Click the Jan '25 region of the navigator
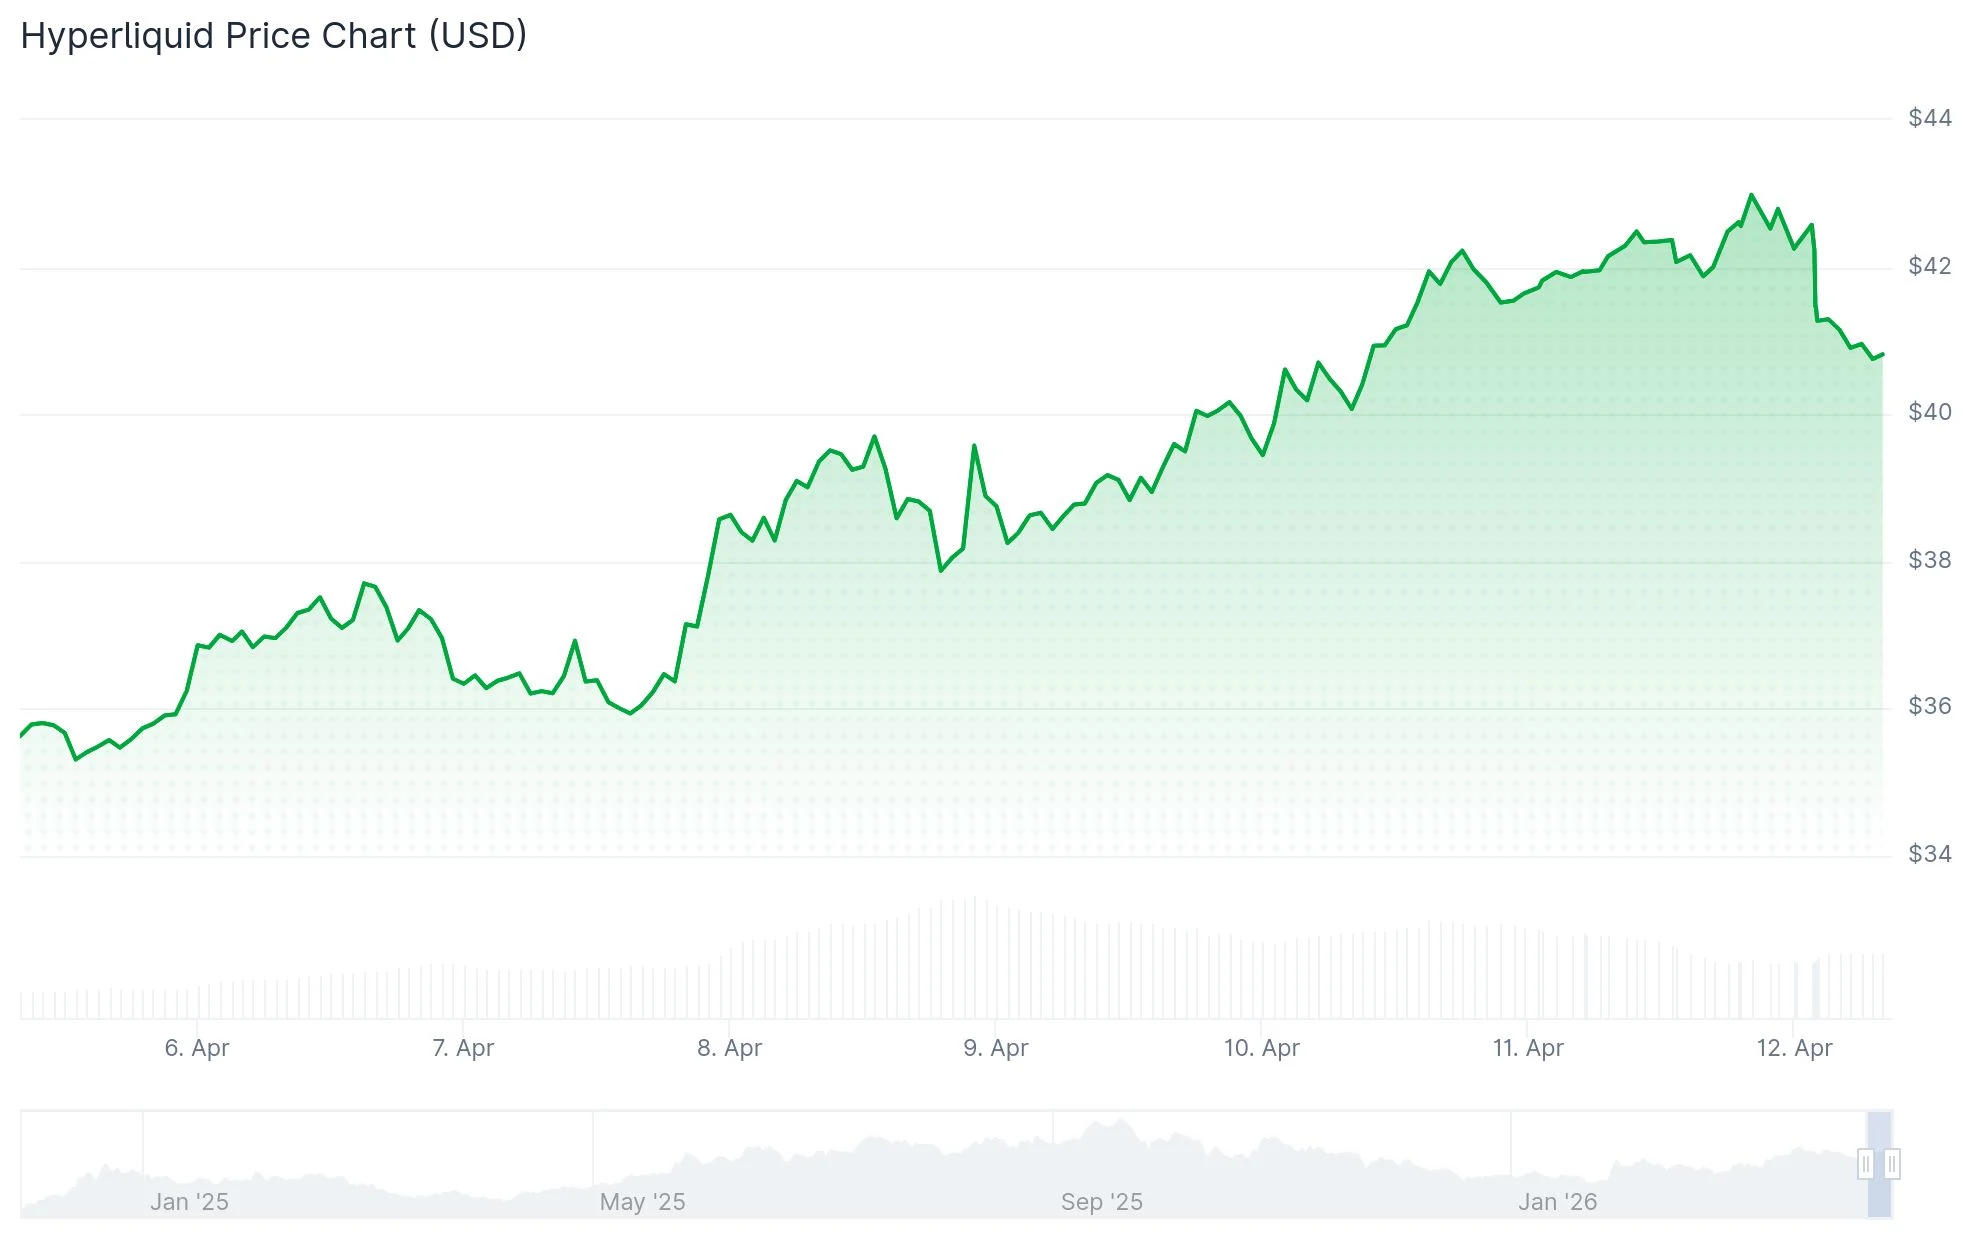The width and height of the screenshot is (1973, 1248). (x=190, y=1180)
